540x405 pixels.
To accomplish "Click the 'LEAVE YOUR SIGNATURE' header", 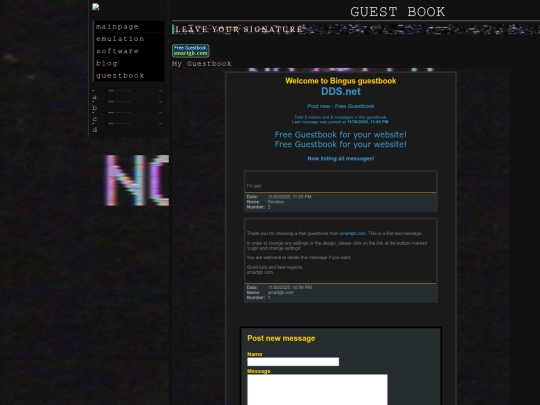I will tap(239, 29).
